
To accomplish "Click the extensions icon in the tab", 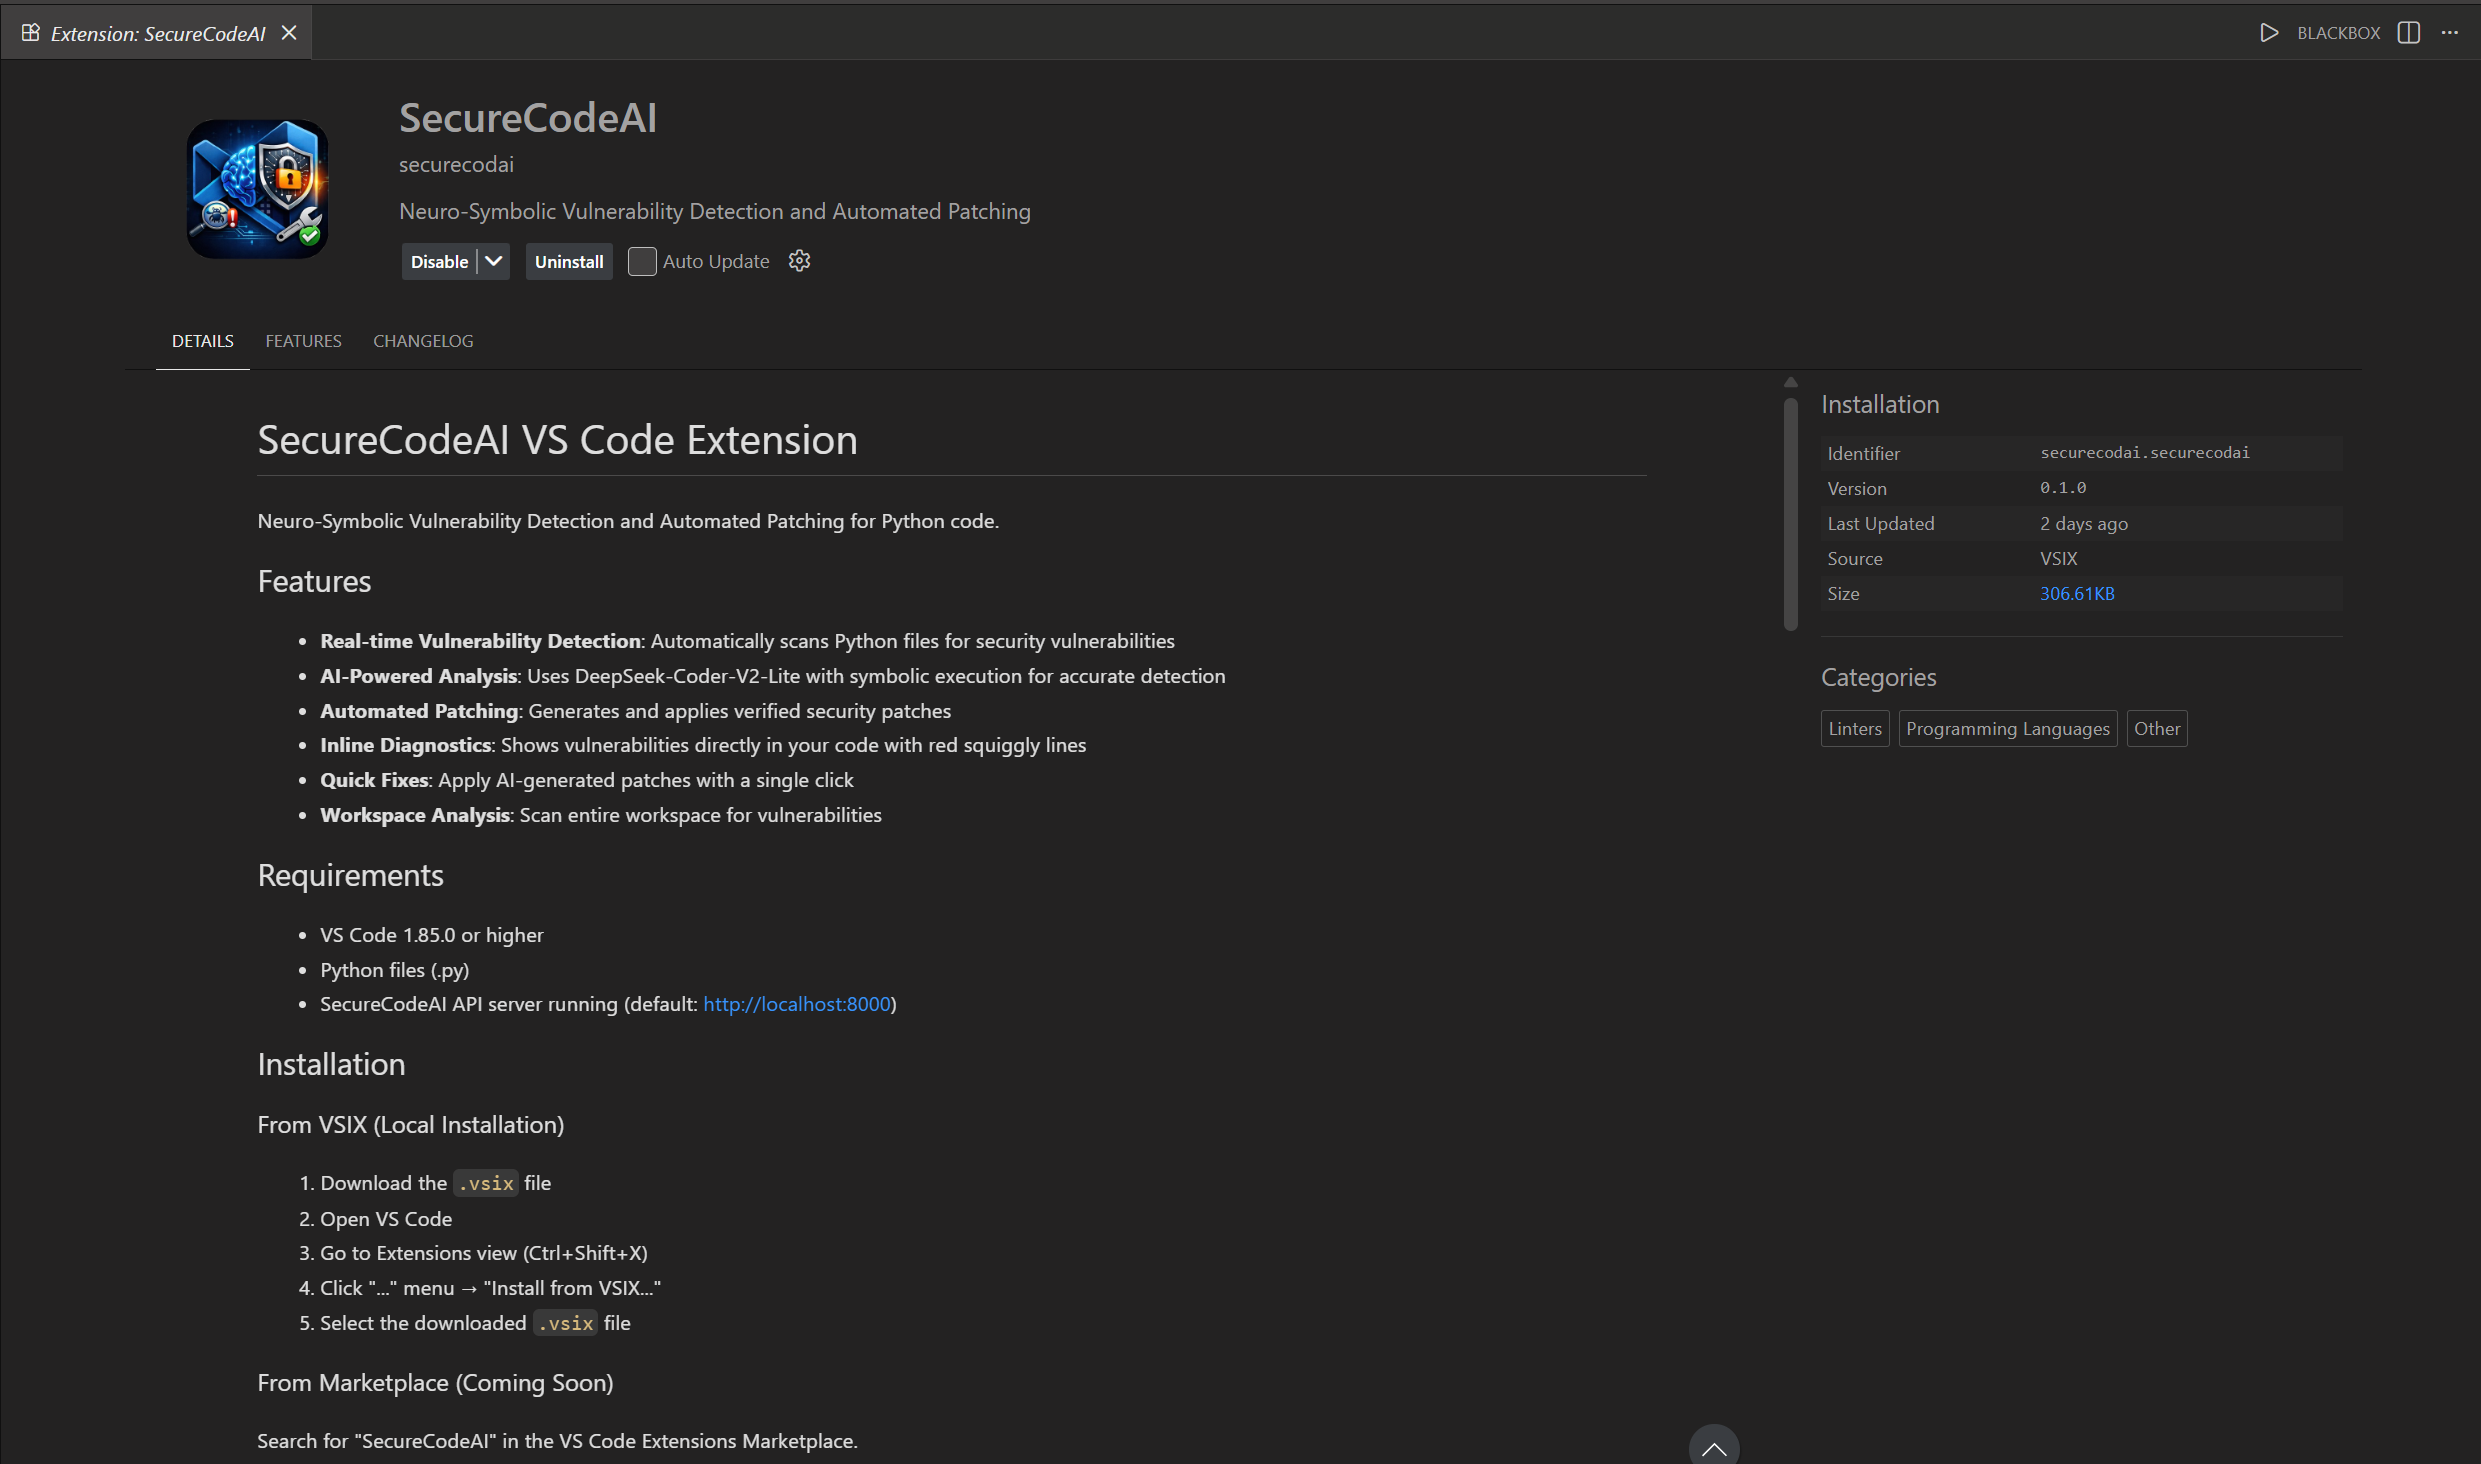I will (30, 32).
